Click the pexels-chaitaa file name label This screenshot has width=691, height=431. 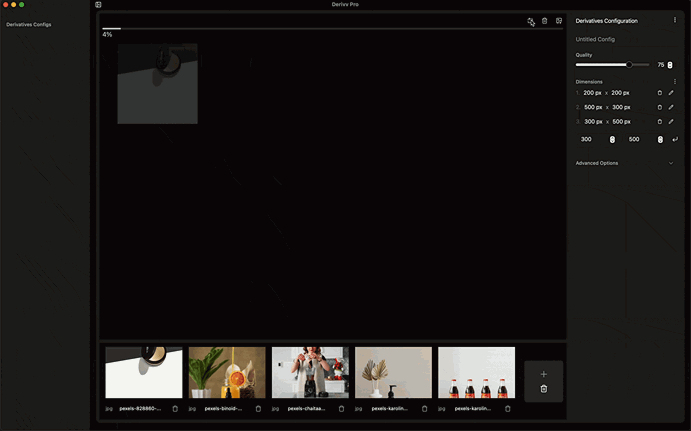[x=306, y=409]
